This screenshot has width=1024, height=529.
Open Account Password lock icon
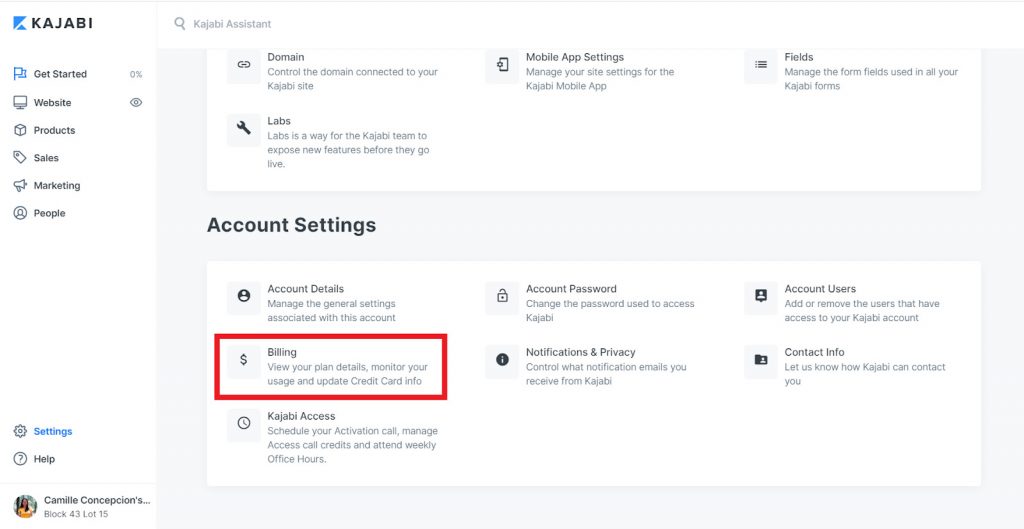coord(502,297)
